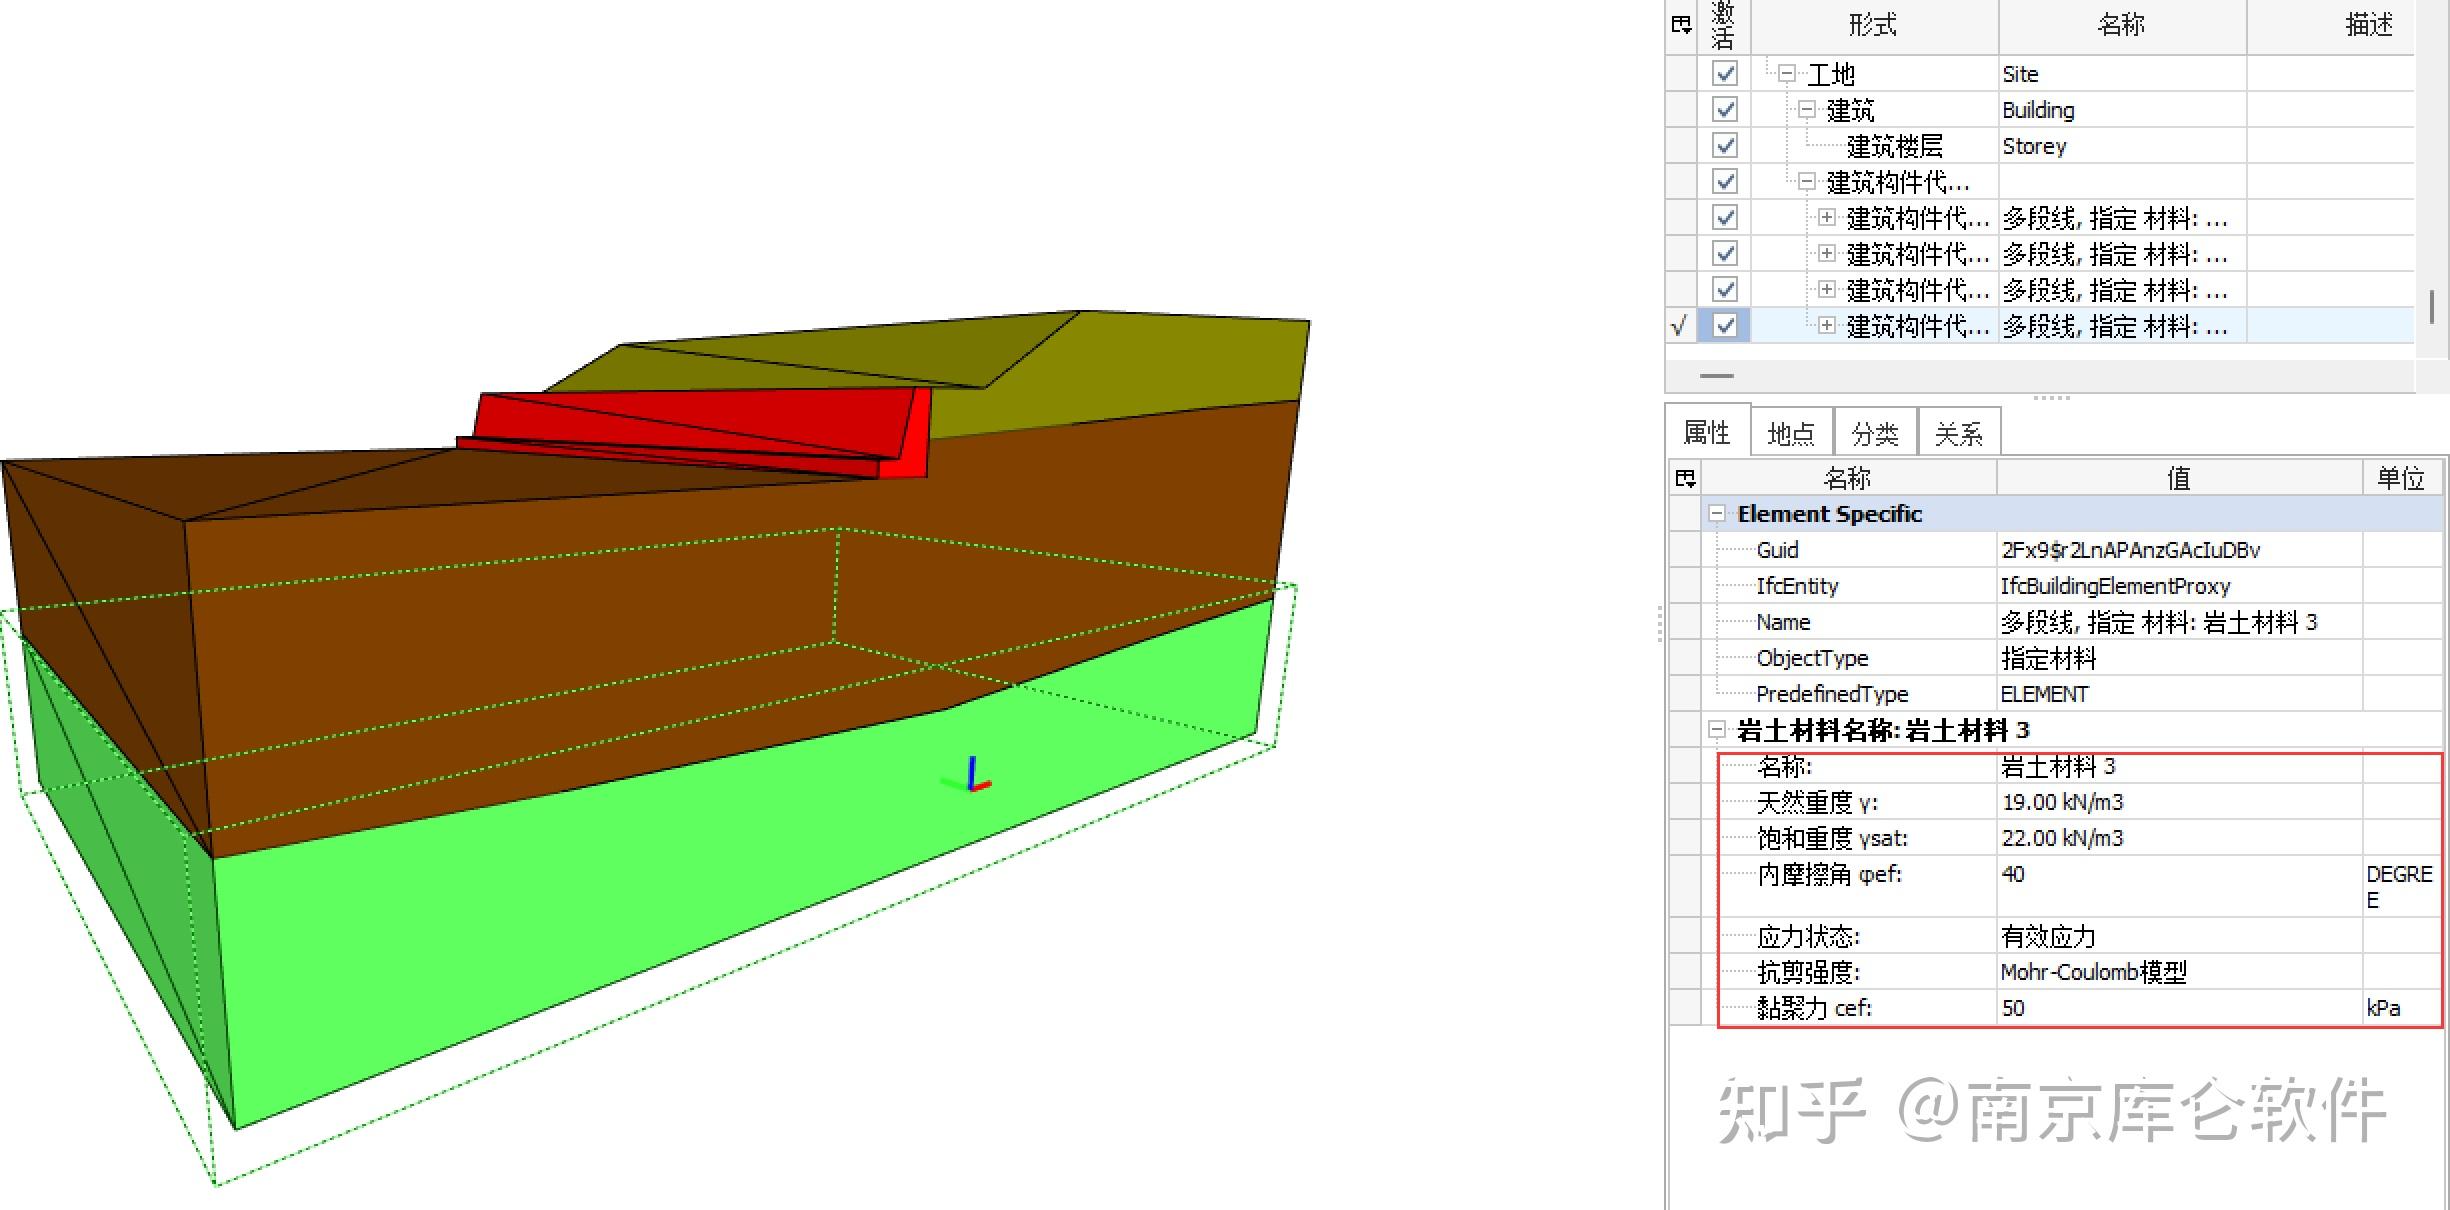Switch to the 地点 tab
This screenshot has width=2450, height=1210.
click(1791, 433)
